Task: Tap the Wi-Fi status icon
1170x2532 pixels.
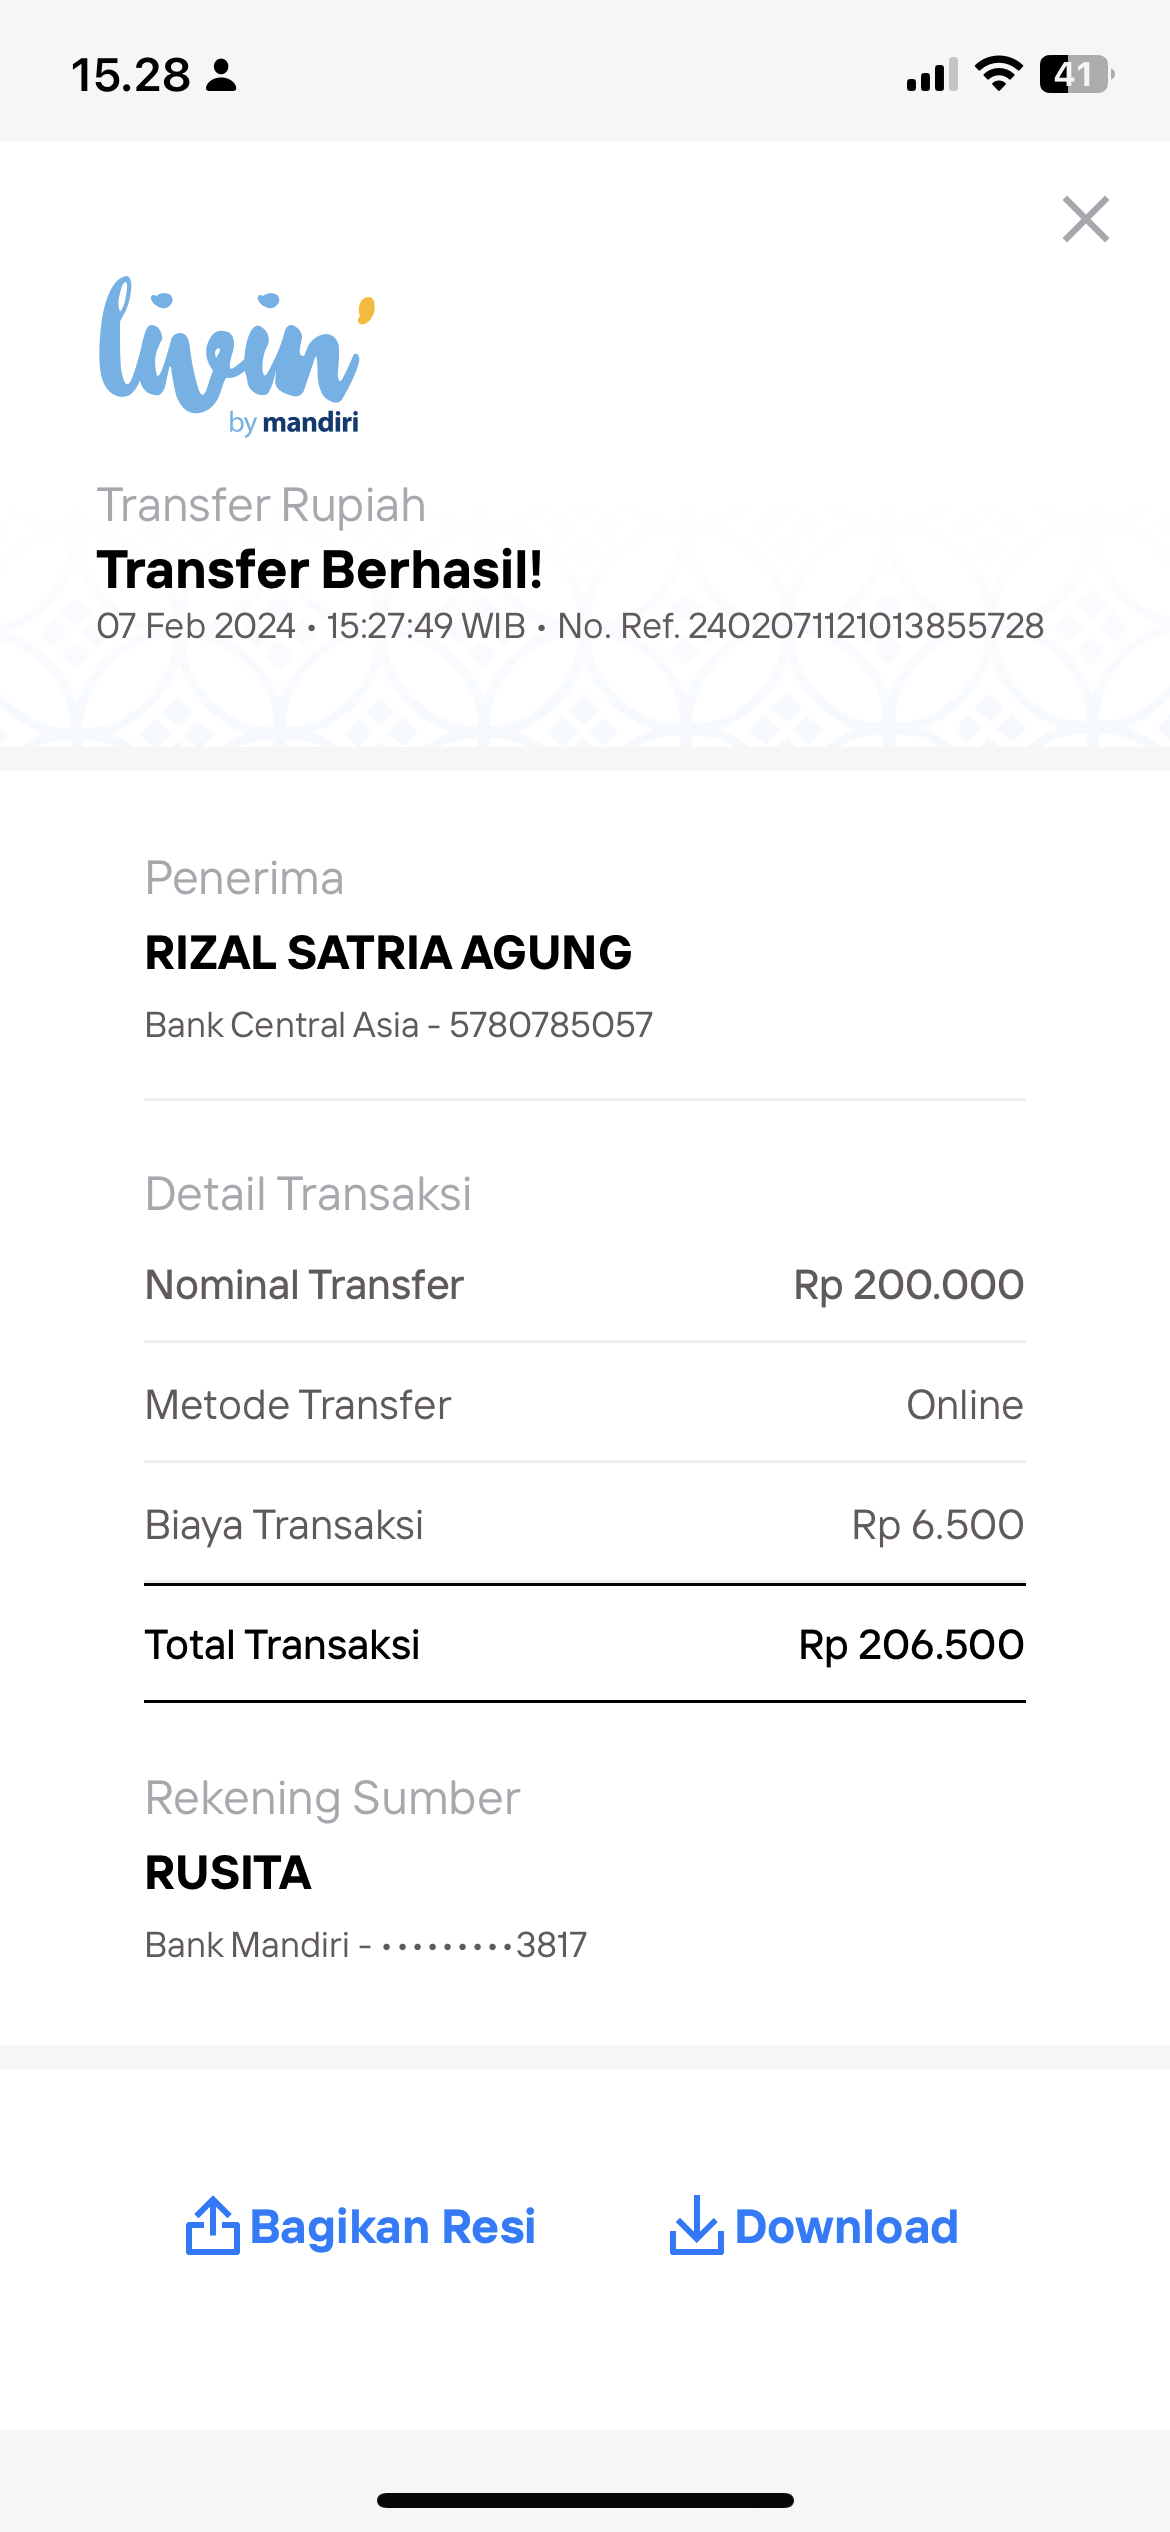Action: [x=998, y=74]
